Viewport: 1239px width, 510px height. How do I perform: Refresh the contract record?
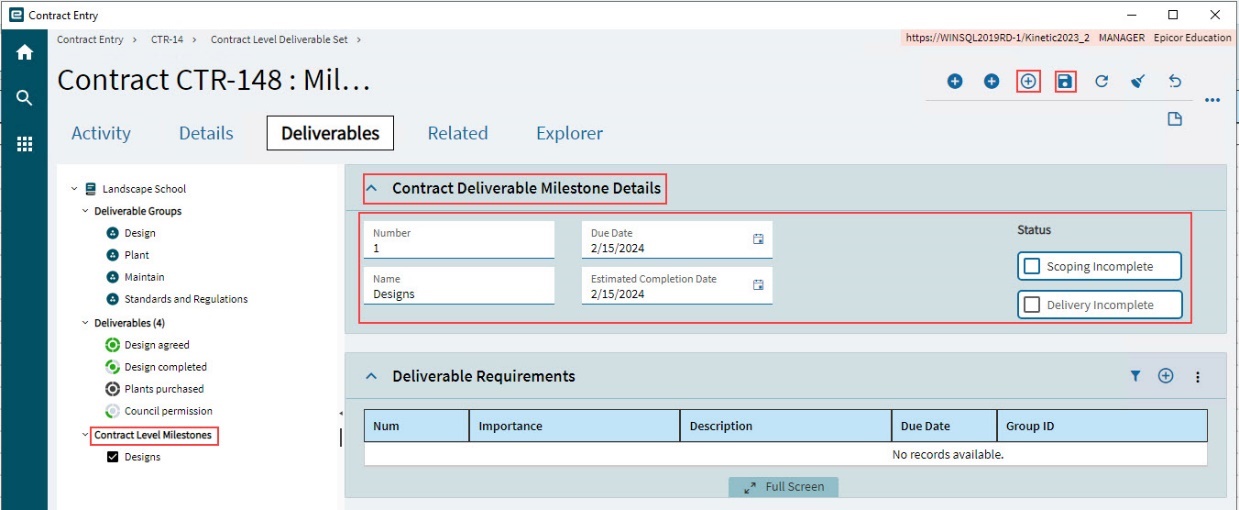[x=1101, y=82]
